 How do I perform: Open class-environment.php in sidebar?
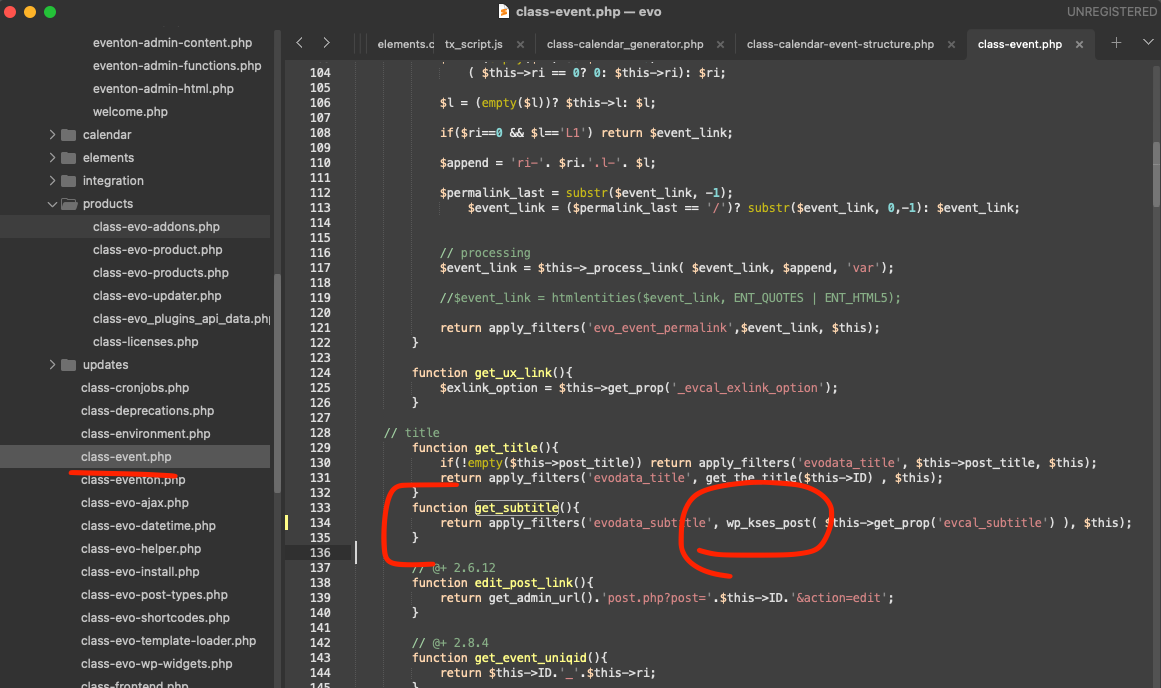[145, 433]
